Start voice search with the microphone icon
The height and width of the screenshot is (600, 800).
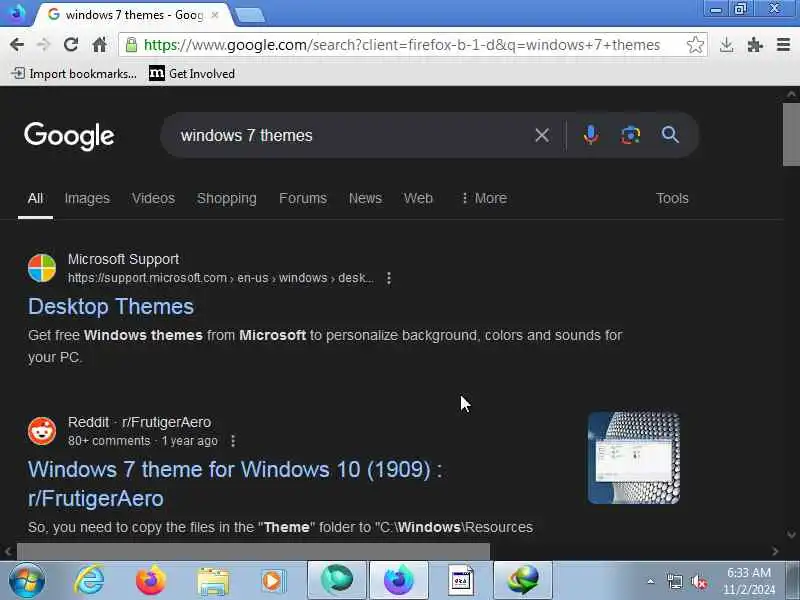click(591, 135)
